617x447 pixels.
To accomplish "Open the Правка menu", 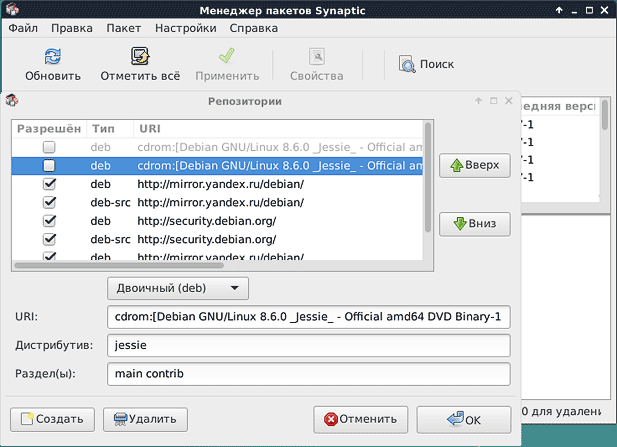I will (72, 28).
